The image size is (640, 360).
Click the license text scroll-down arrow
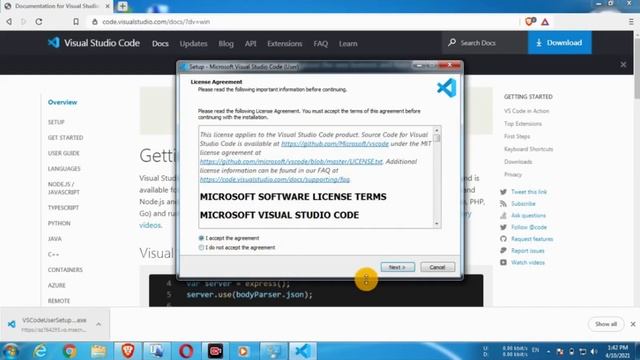(437, 224)
